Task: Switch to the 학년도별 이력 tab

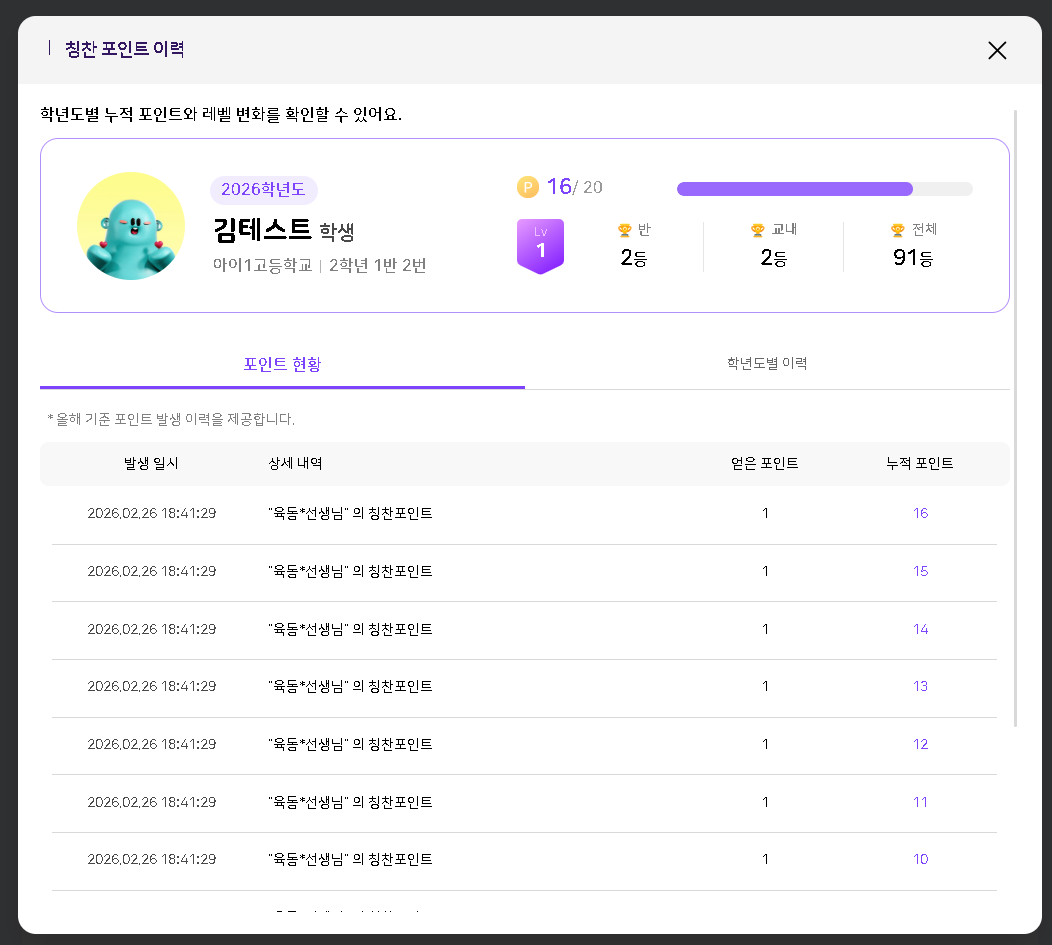Action: pyautogui.click(x=767, y=364)
